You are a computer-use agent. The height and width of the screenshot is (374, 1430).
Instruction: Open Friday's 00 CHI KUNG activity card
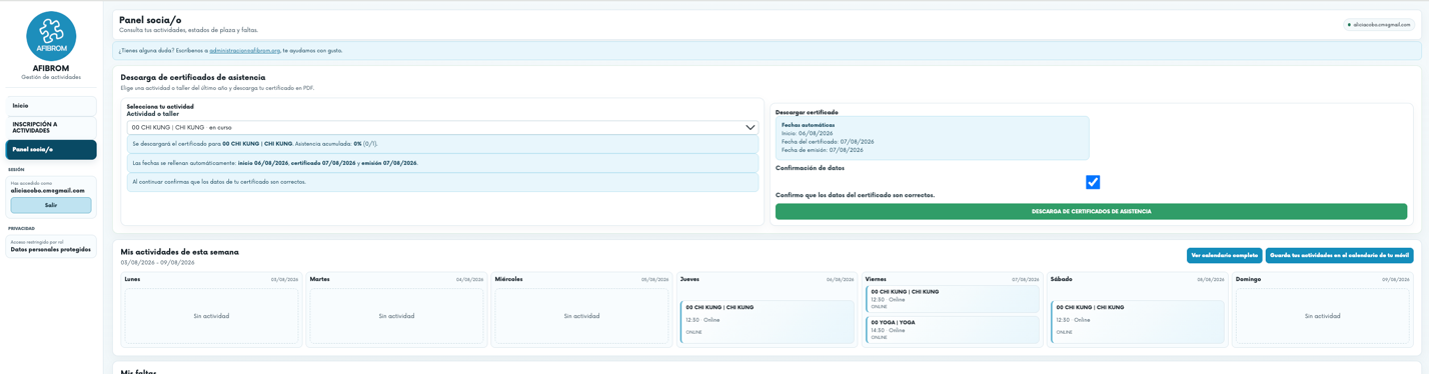pyautogui.click(x=952, y=299)
